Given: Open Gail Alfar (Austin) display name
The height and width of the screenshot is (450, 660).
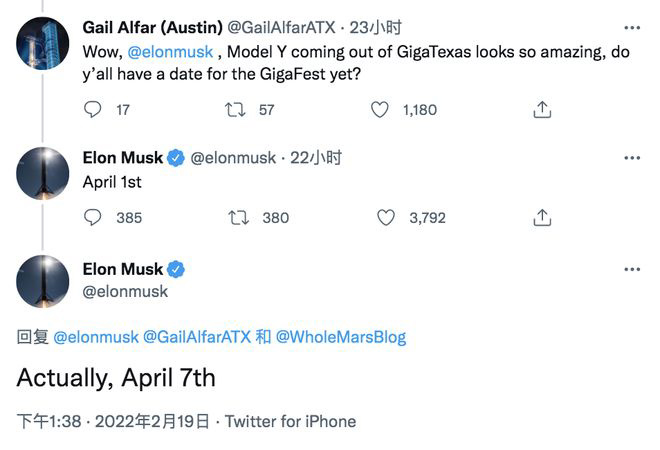Looking at the screenshot, I should (152, 28).
